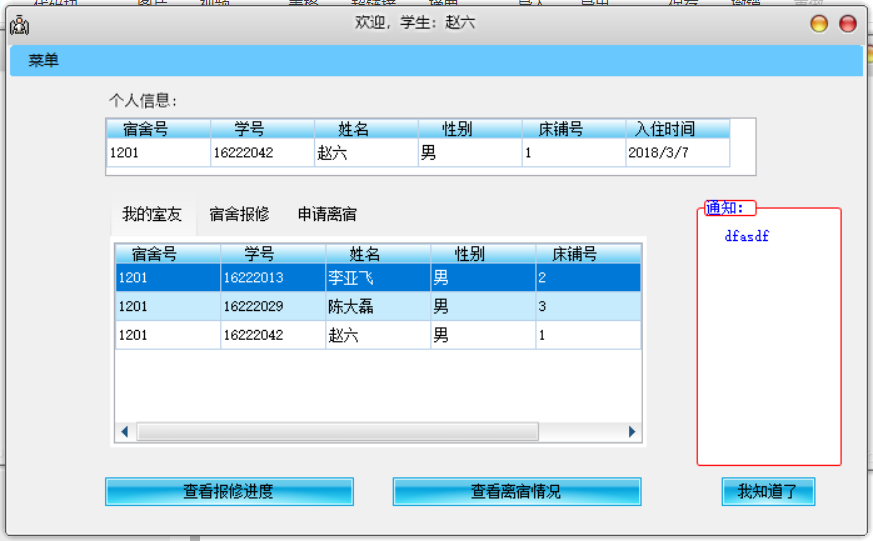The width and height of the screenshot is (873, 541).
Task: Select roommate row 李亚飞
Action: coord(378,277)
